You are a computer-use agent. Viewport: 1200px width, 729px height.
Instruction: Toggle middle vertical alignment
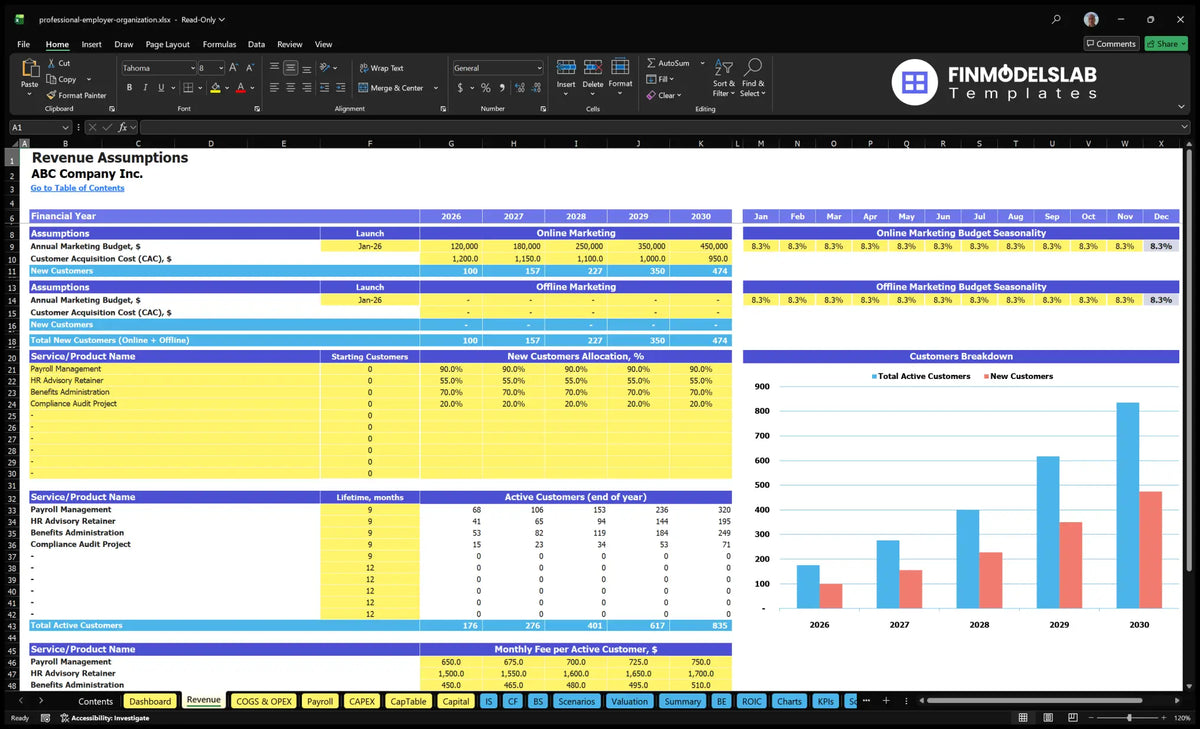click(290, 68)
